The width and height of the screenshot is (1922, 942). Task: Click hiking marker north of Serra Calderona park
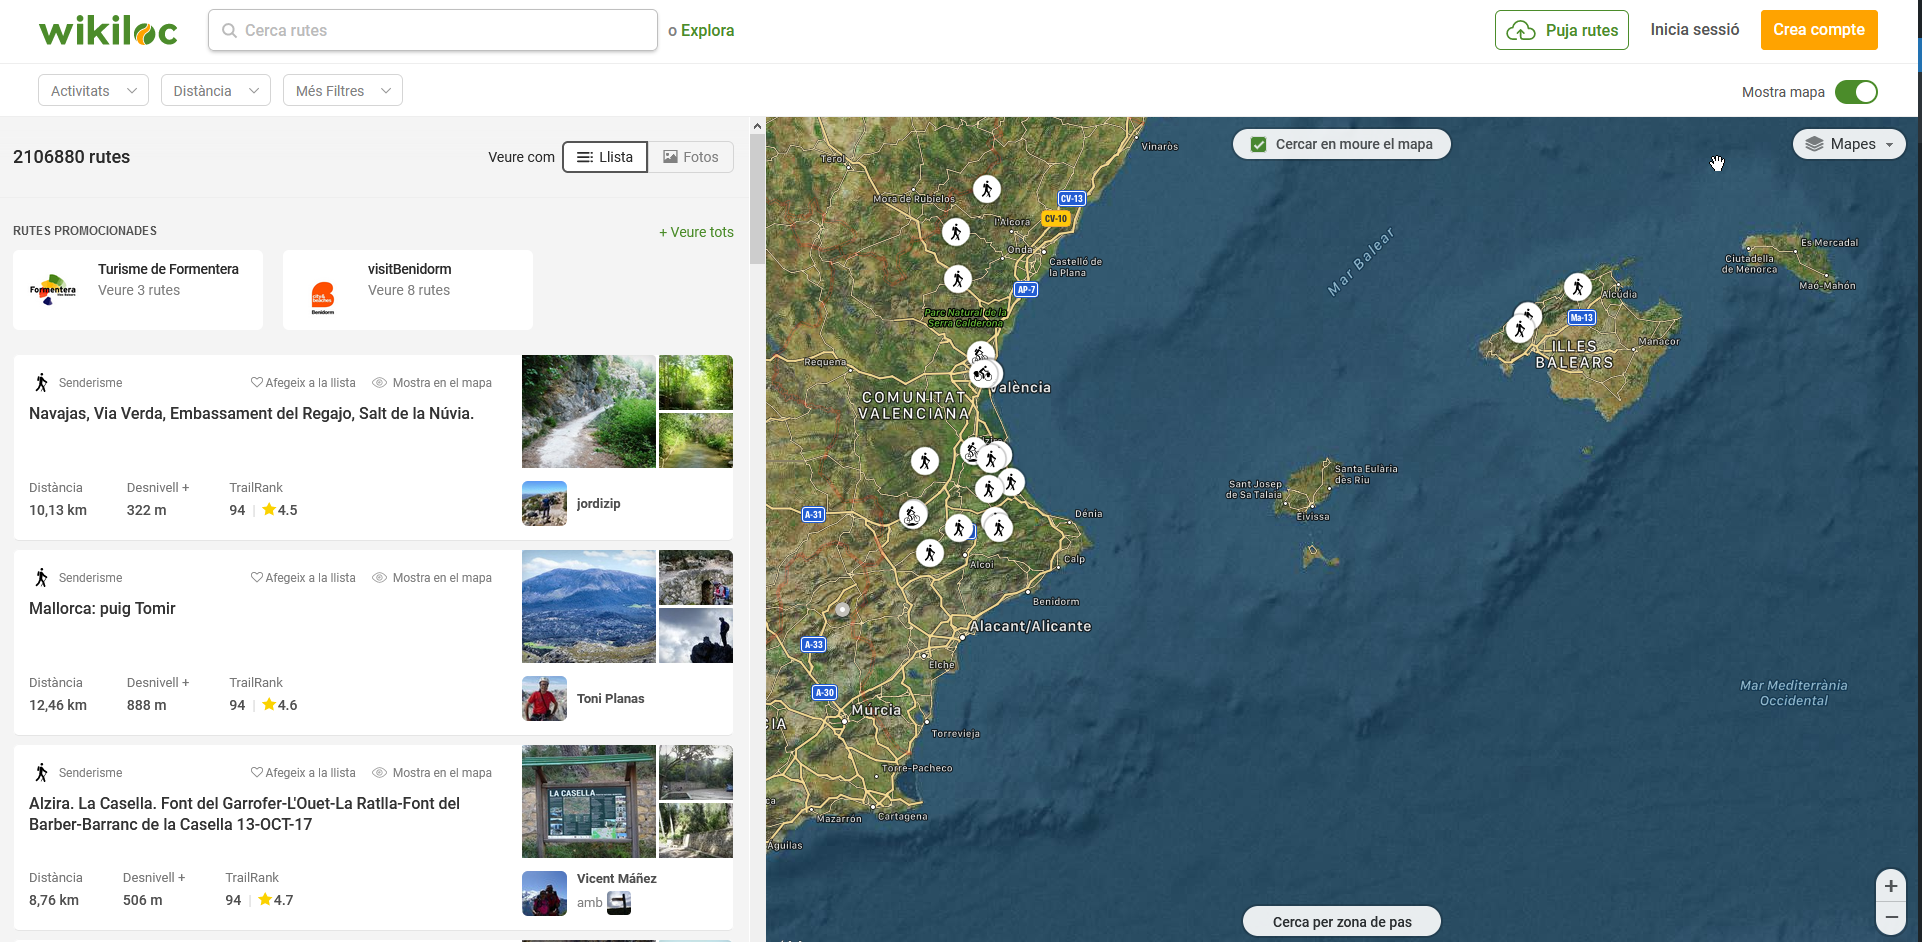[x=957, y=279]
